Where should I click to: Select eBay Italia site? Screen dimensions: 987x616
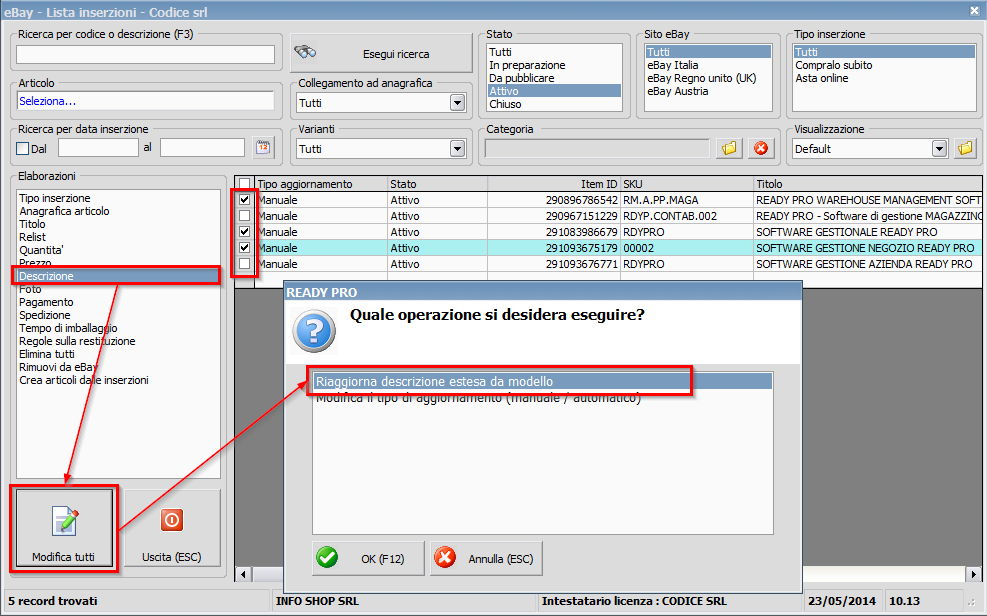pos(708,65)
